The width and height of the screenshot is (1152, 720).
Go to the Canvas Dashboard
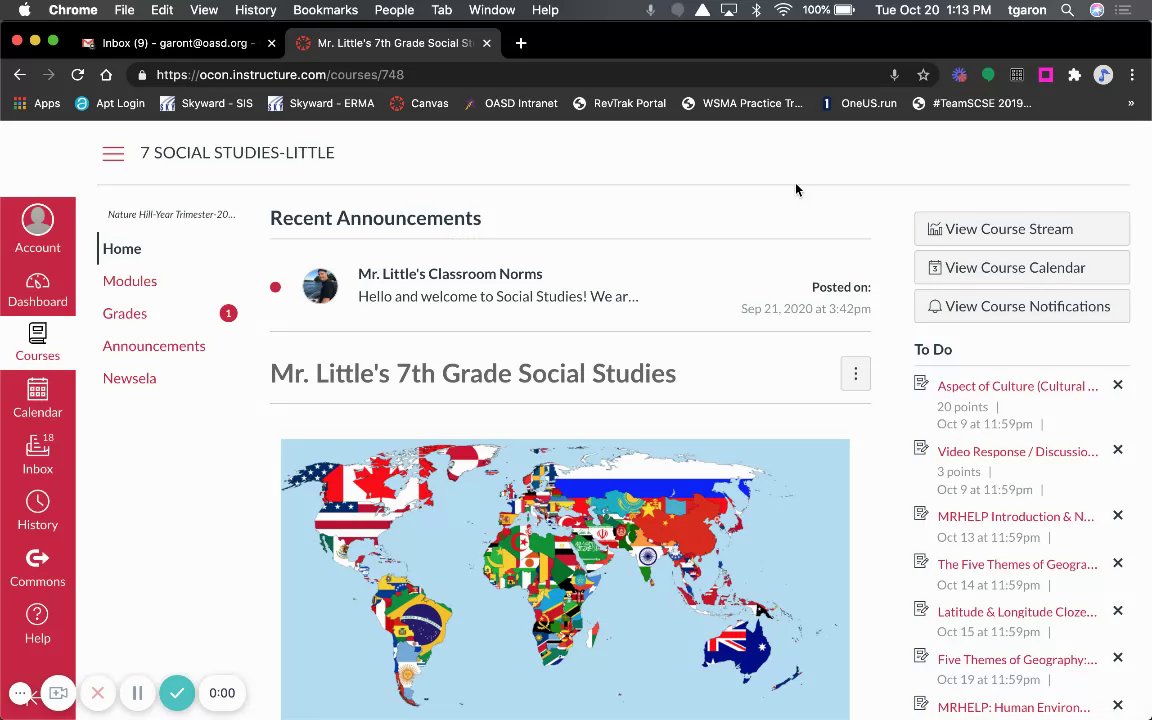click(37, 289)
